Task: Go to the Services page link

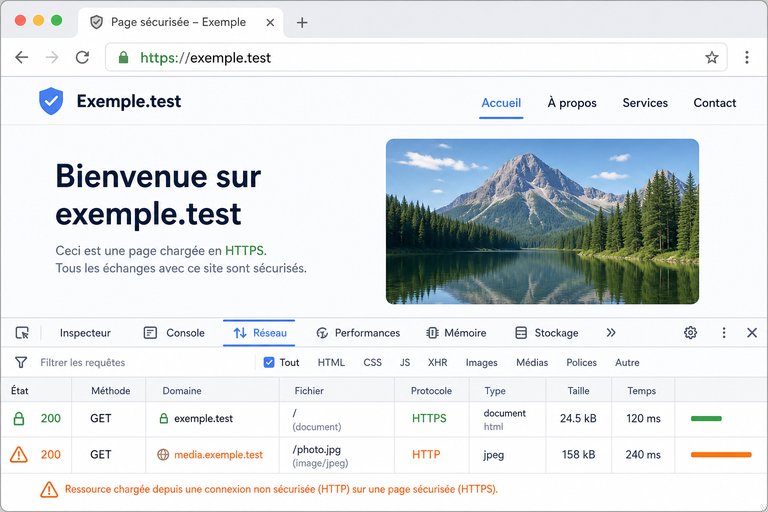Action: tap(645, 103)
